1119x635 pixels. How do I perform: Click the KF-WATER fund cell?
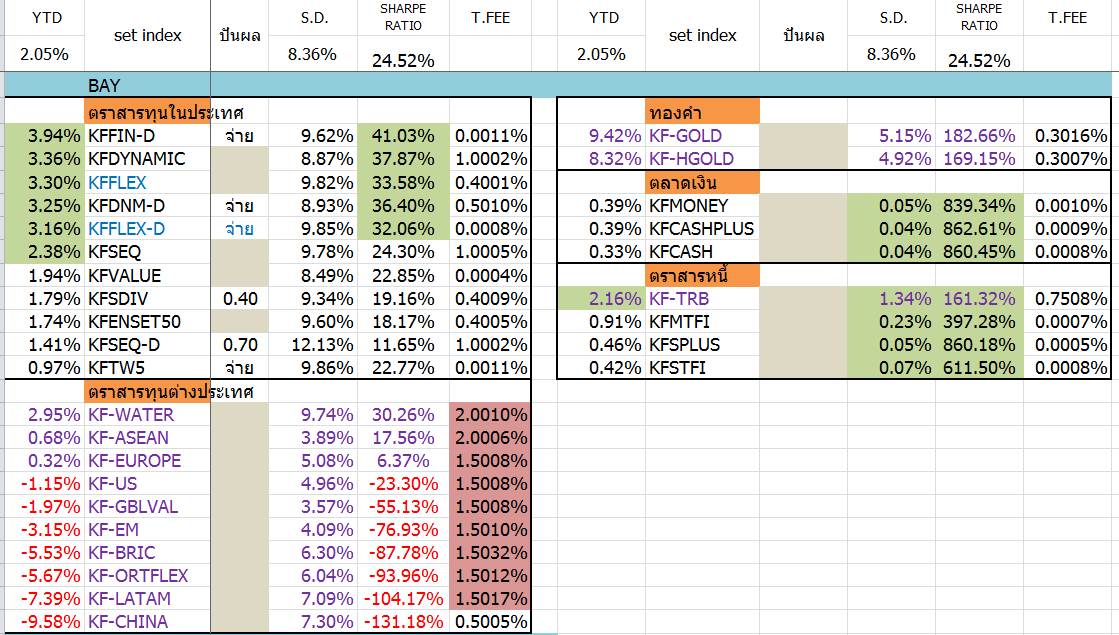[147, 415]
